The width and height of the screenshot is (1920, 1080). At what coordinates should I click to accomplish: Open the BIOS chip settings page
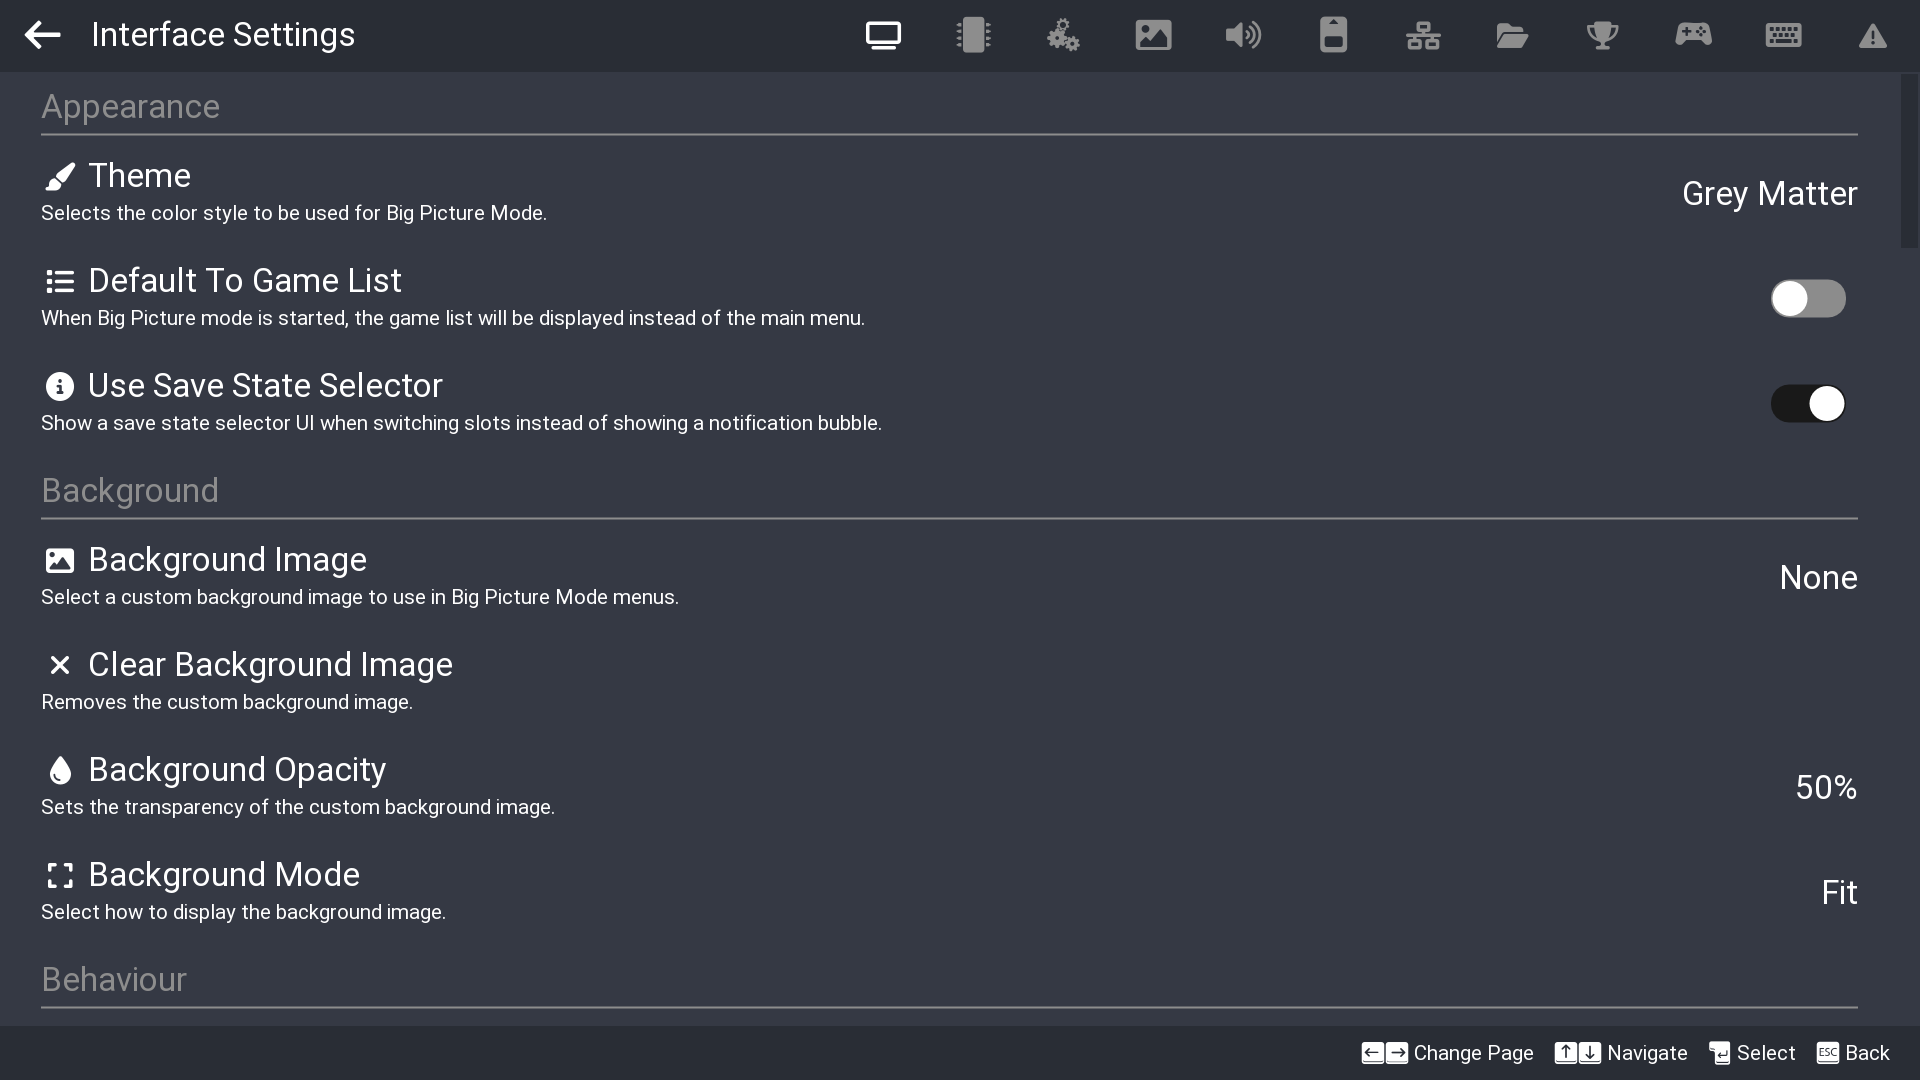click(972, 35)
